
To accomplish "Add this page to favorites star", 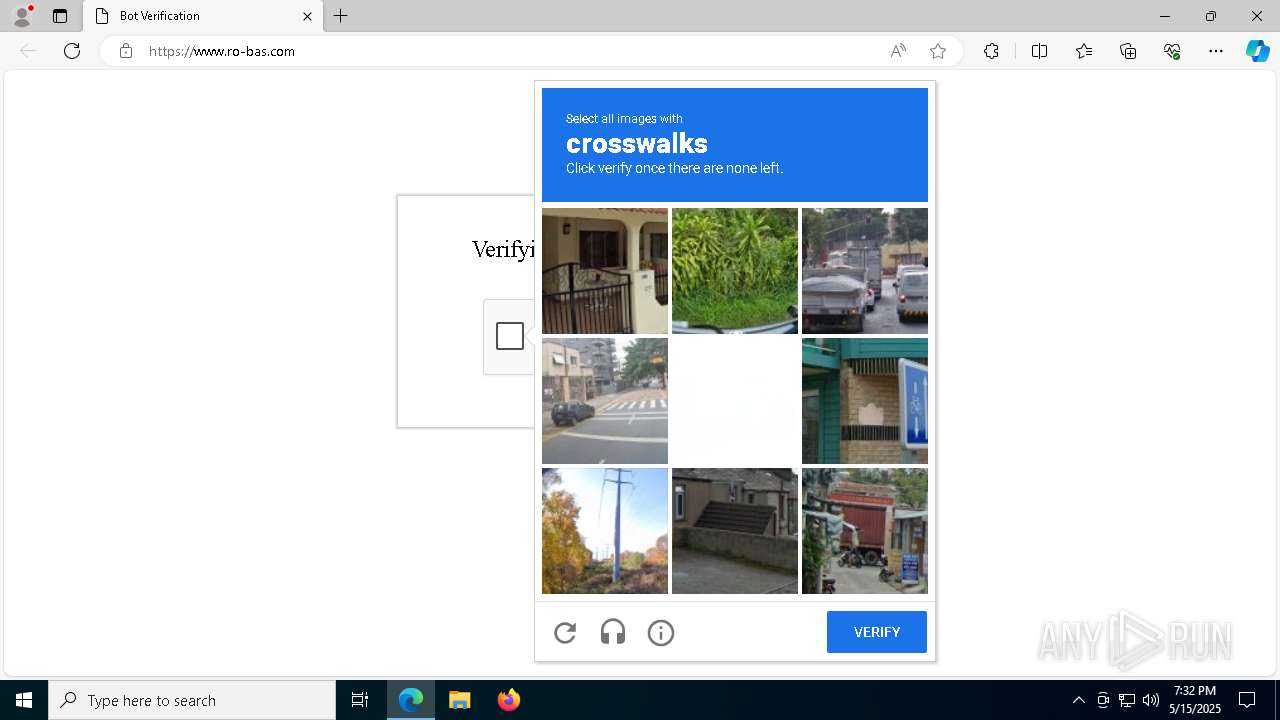I will (x=938, y=51).
